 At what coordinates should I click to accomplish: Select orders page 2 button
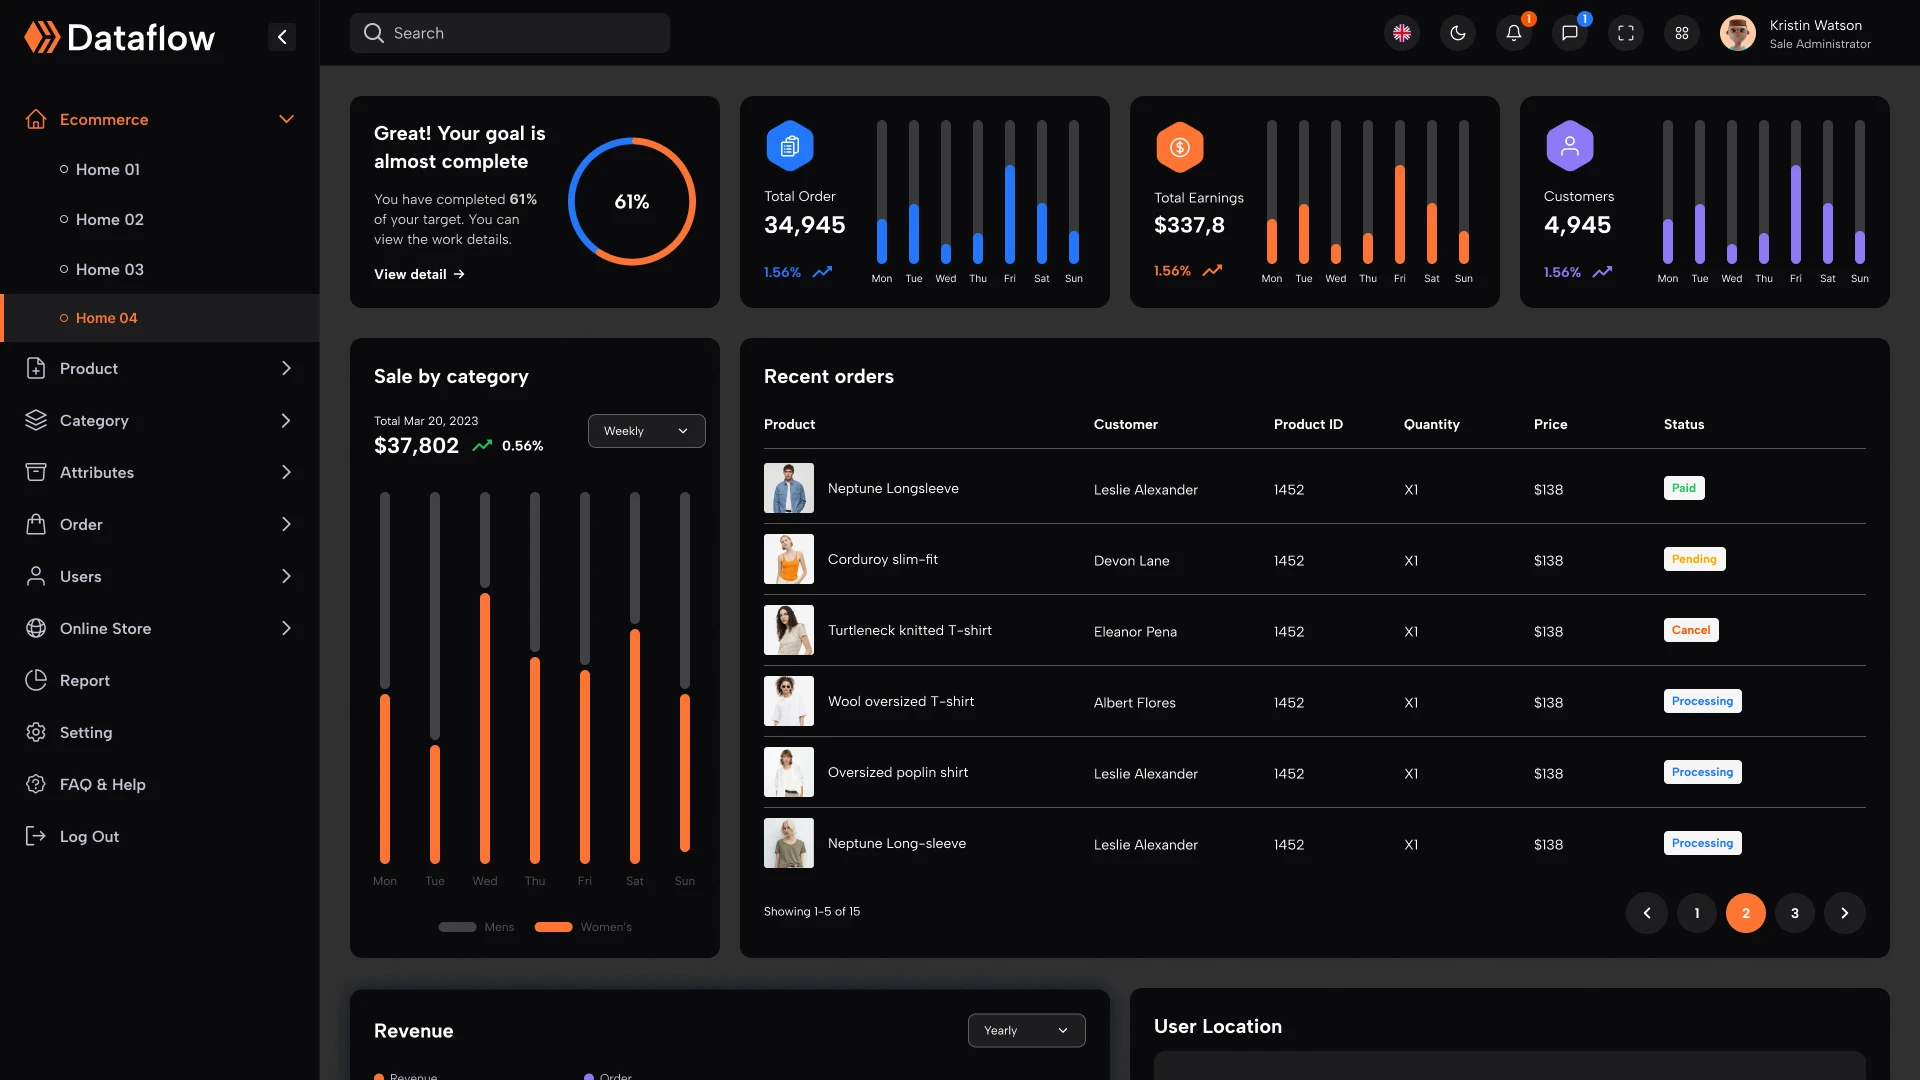tap(1746, 913)
